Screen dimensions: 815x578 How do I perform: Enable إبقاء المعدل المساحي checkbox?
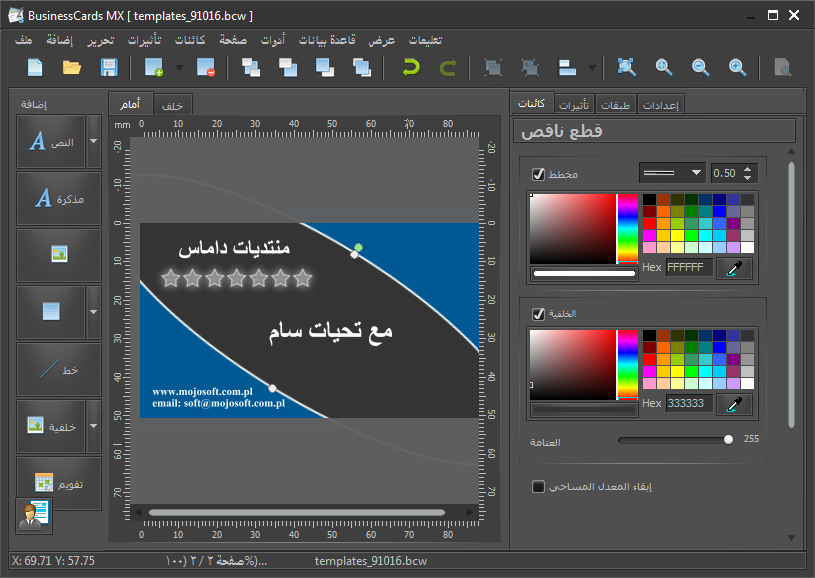[x=538, y=487]
